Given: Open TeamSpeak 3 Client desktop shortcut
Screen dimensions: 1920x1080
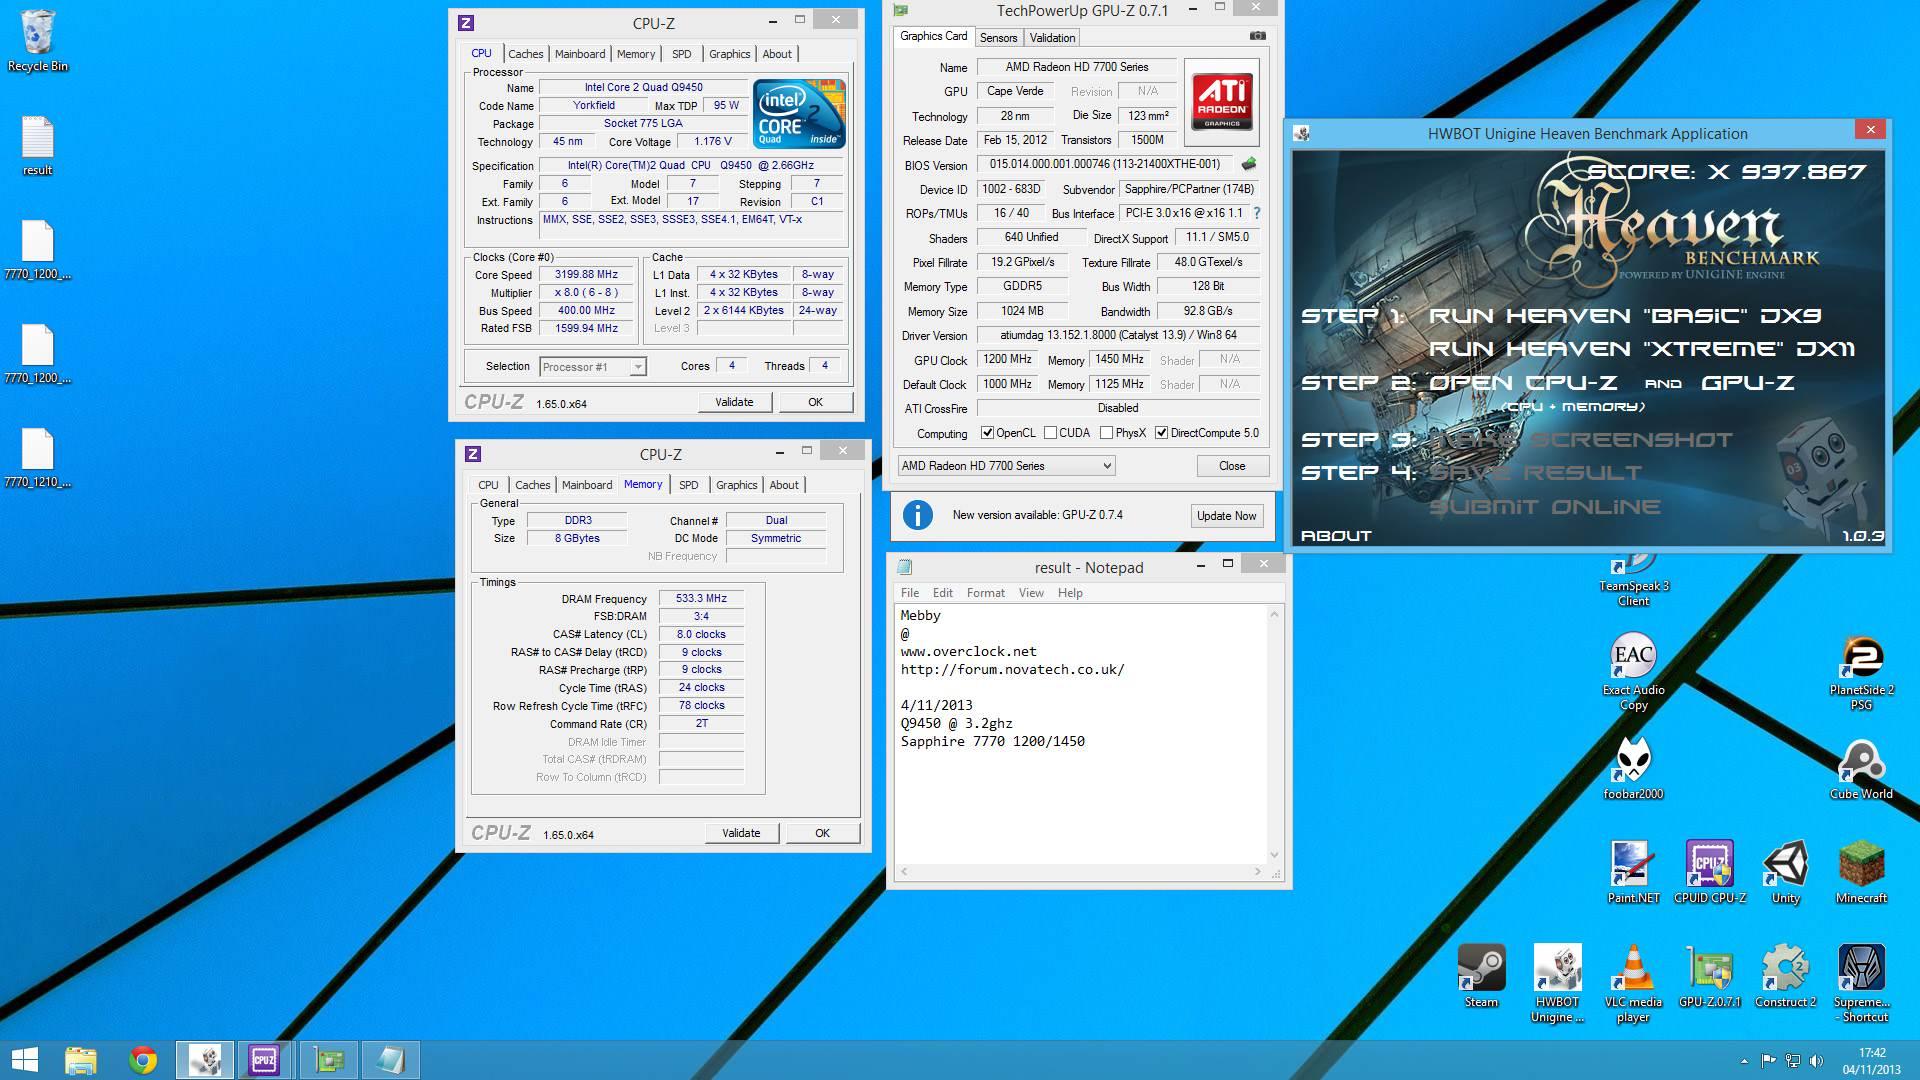Looking at the screenshot, I should pyautogui.click(x=1633, y=580).
